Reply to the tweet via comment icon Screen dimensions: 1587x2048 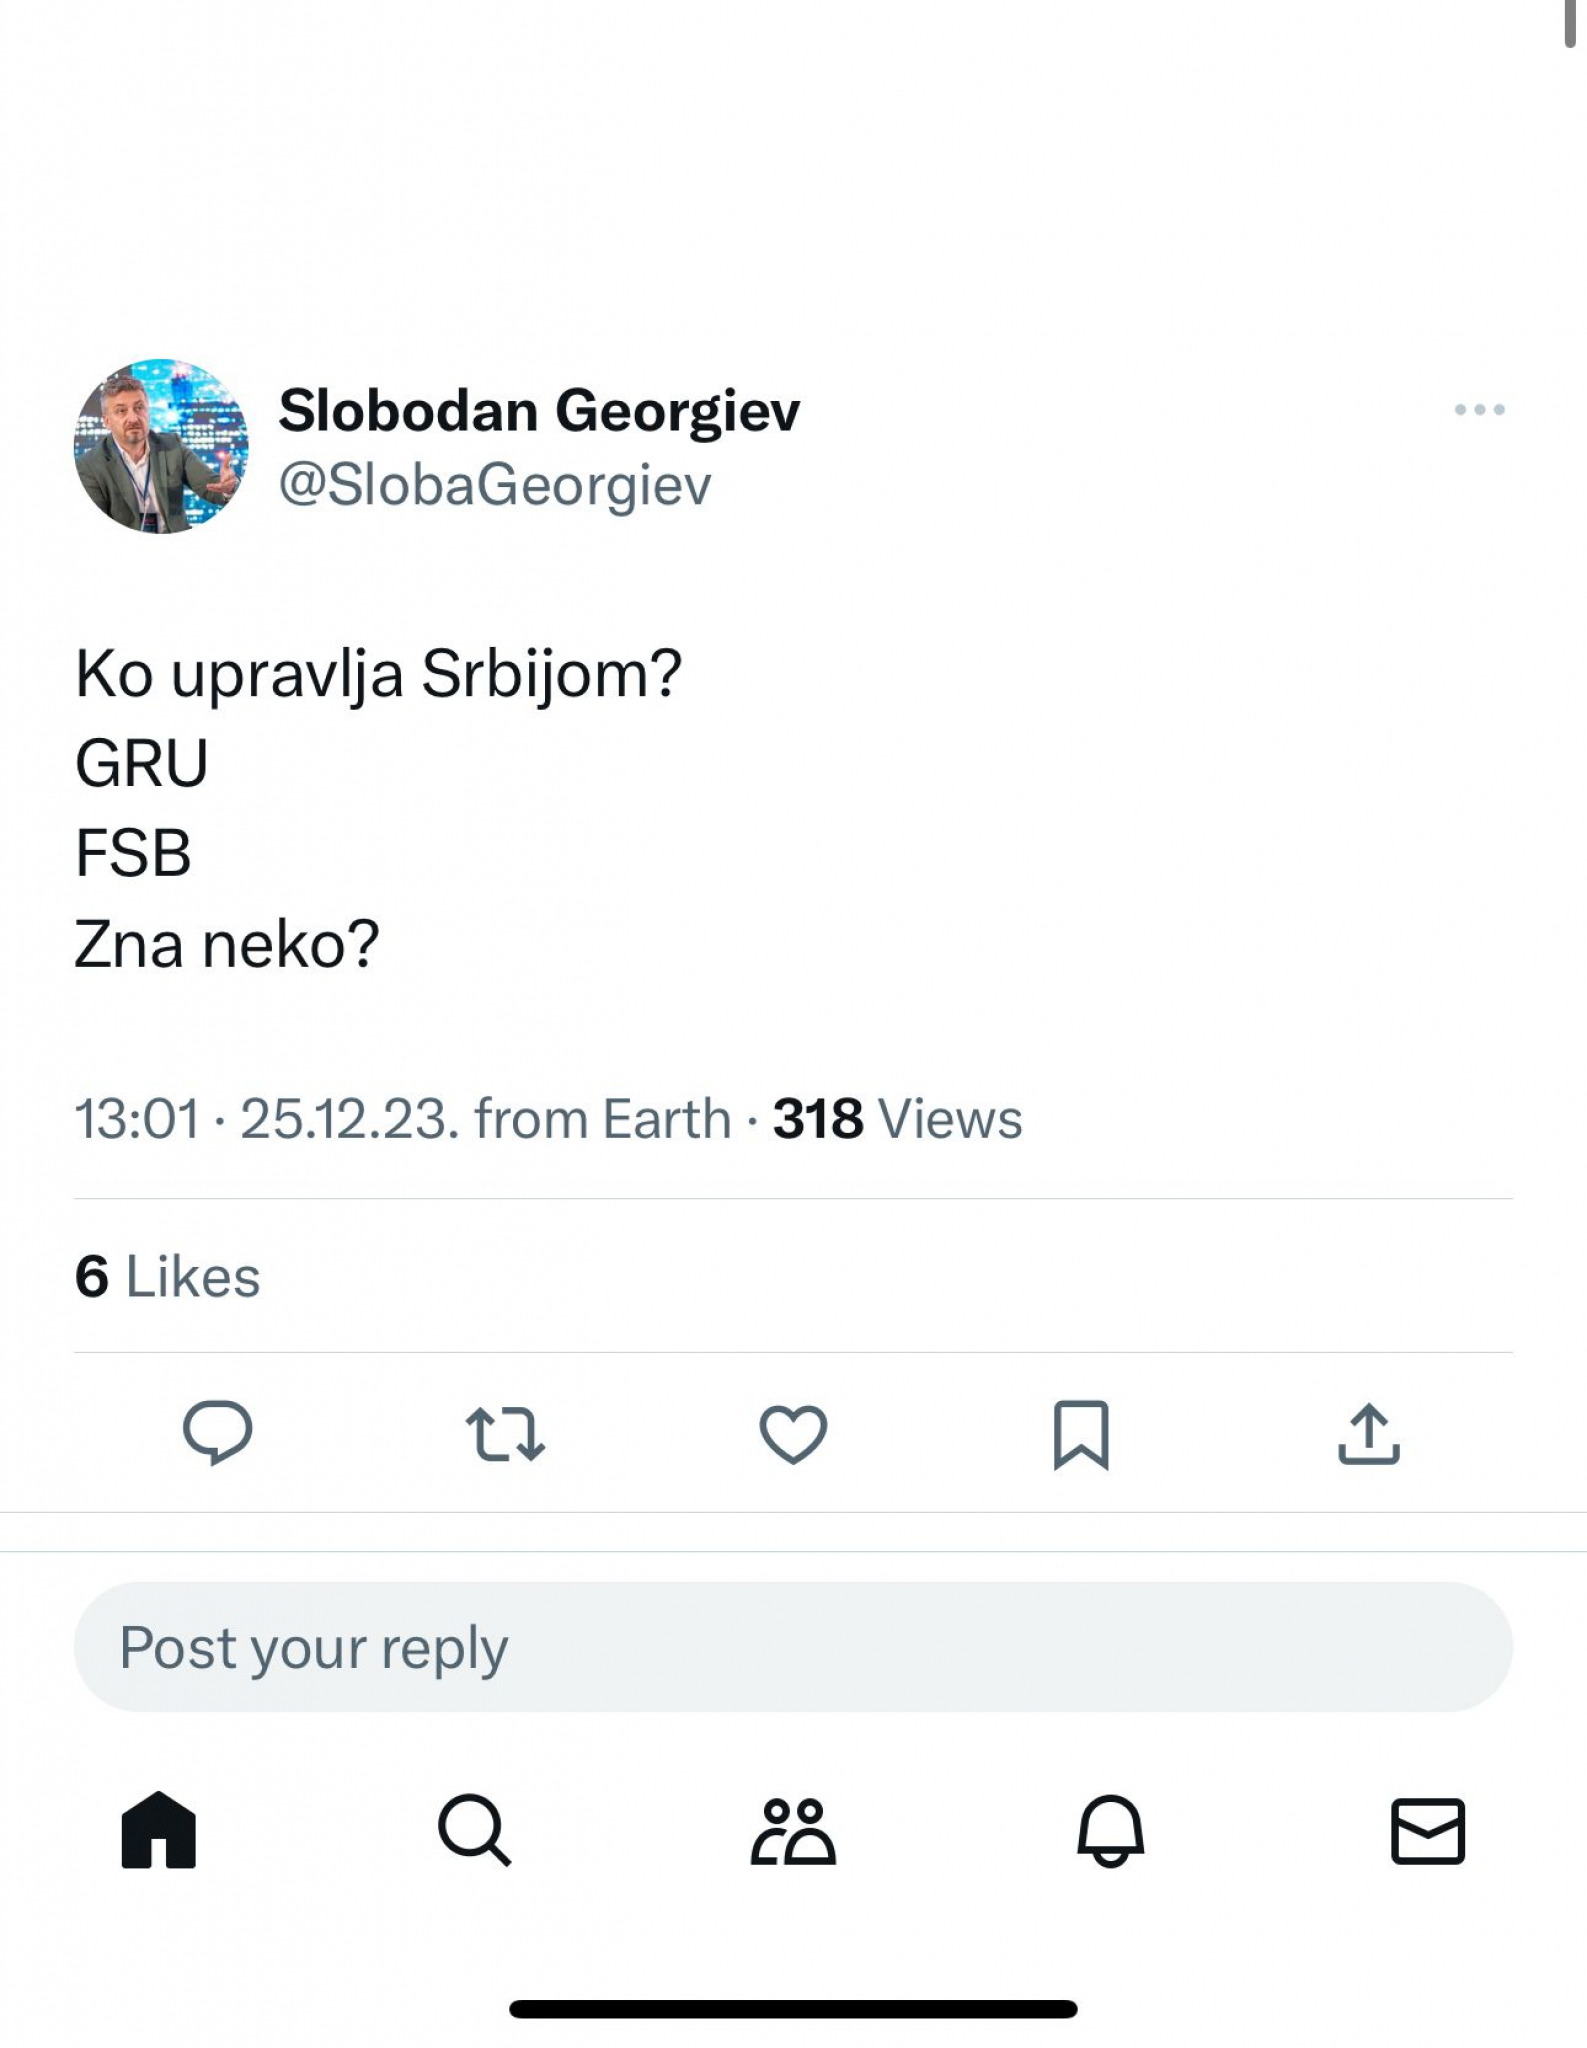pyautogui.click(x=217, y=1433)
